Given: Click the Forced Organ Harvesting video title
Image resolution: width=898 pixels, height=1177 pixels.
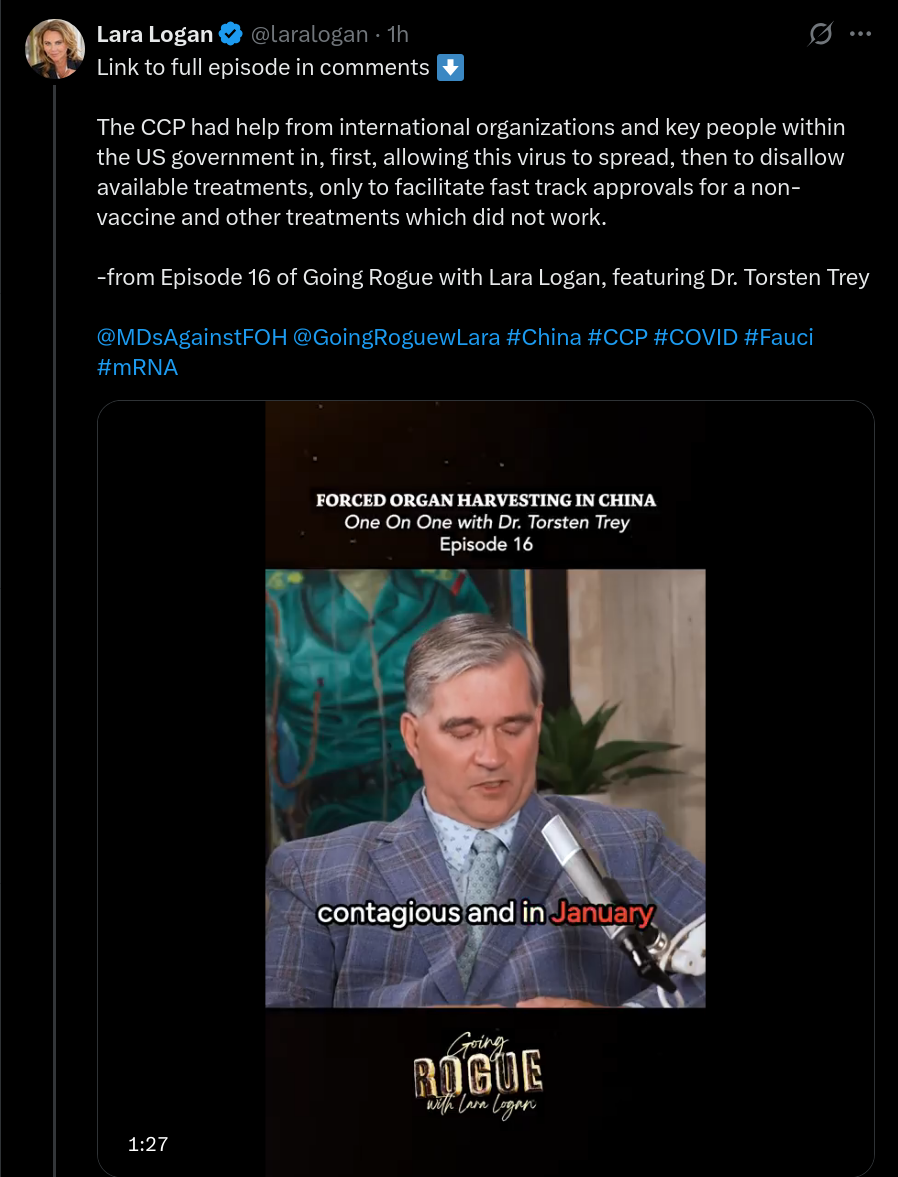Looking at the screenshot, I should [486, 500].
